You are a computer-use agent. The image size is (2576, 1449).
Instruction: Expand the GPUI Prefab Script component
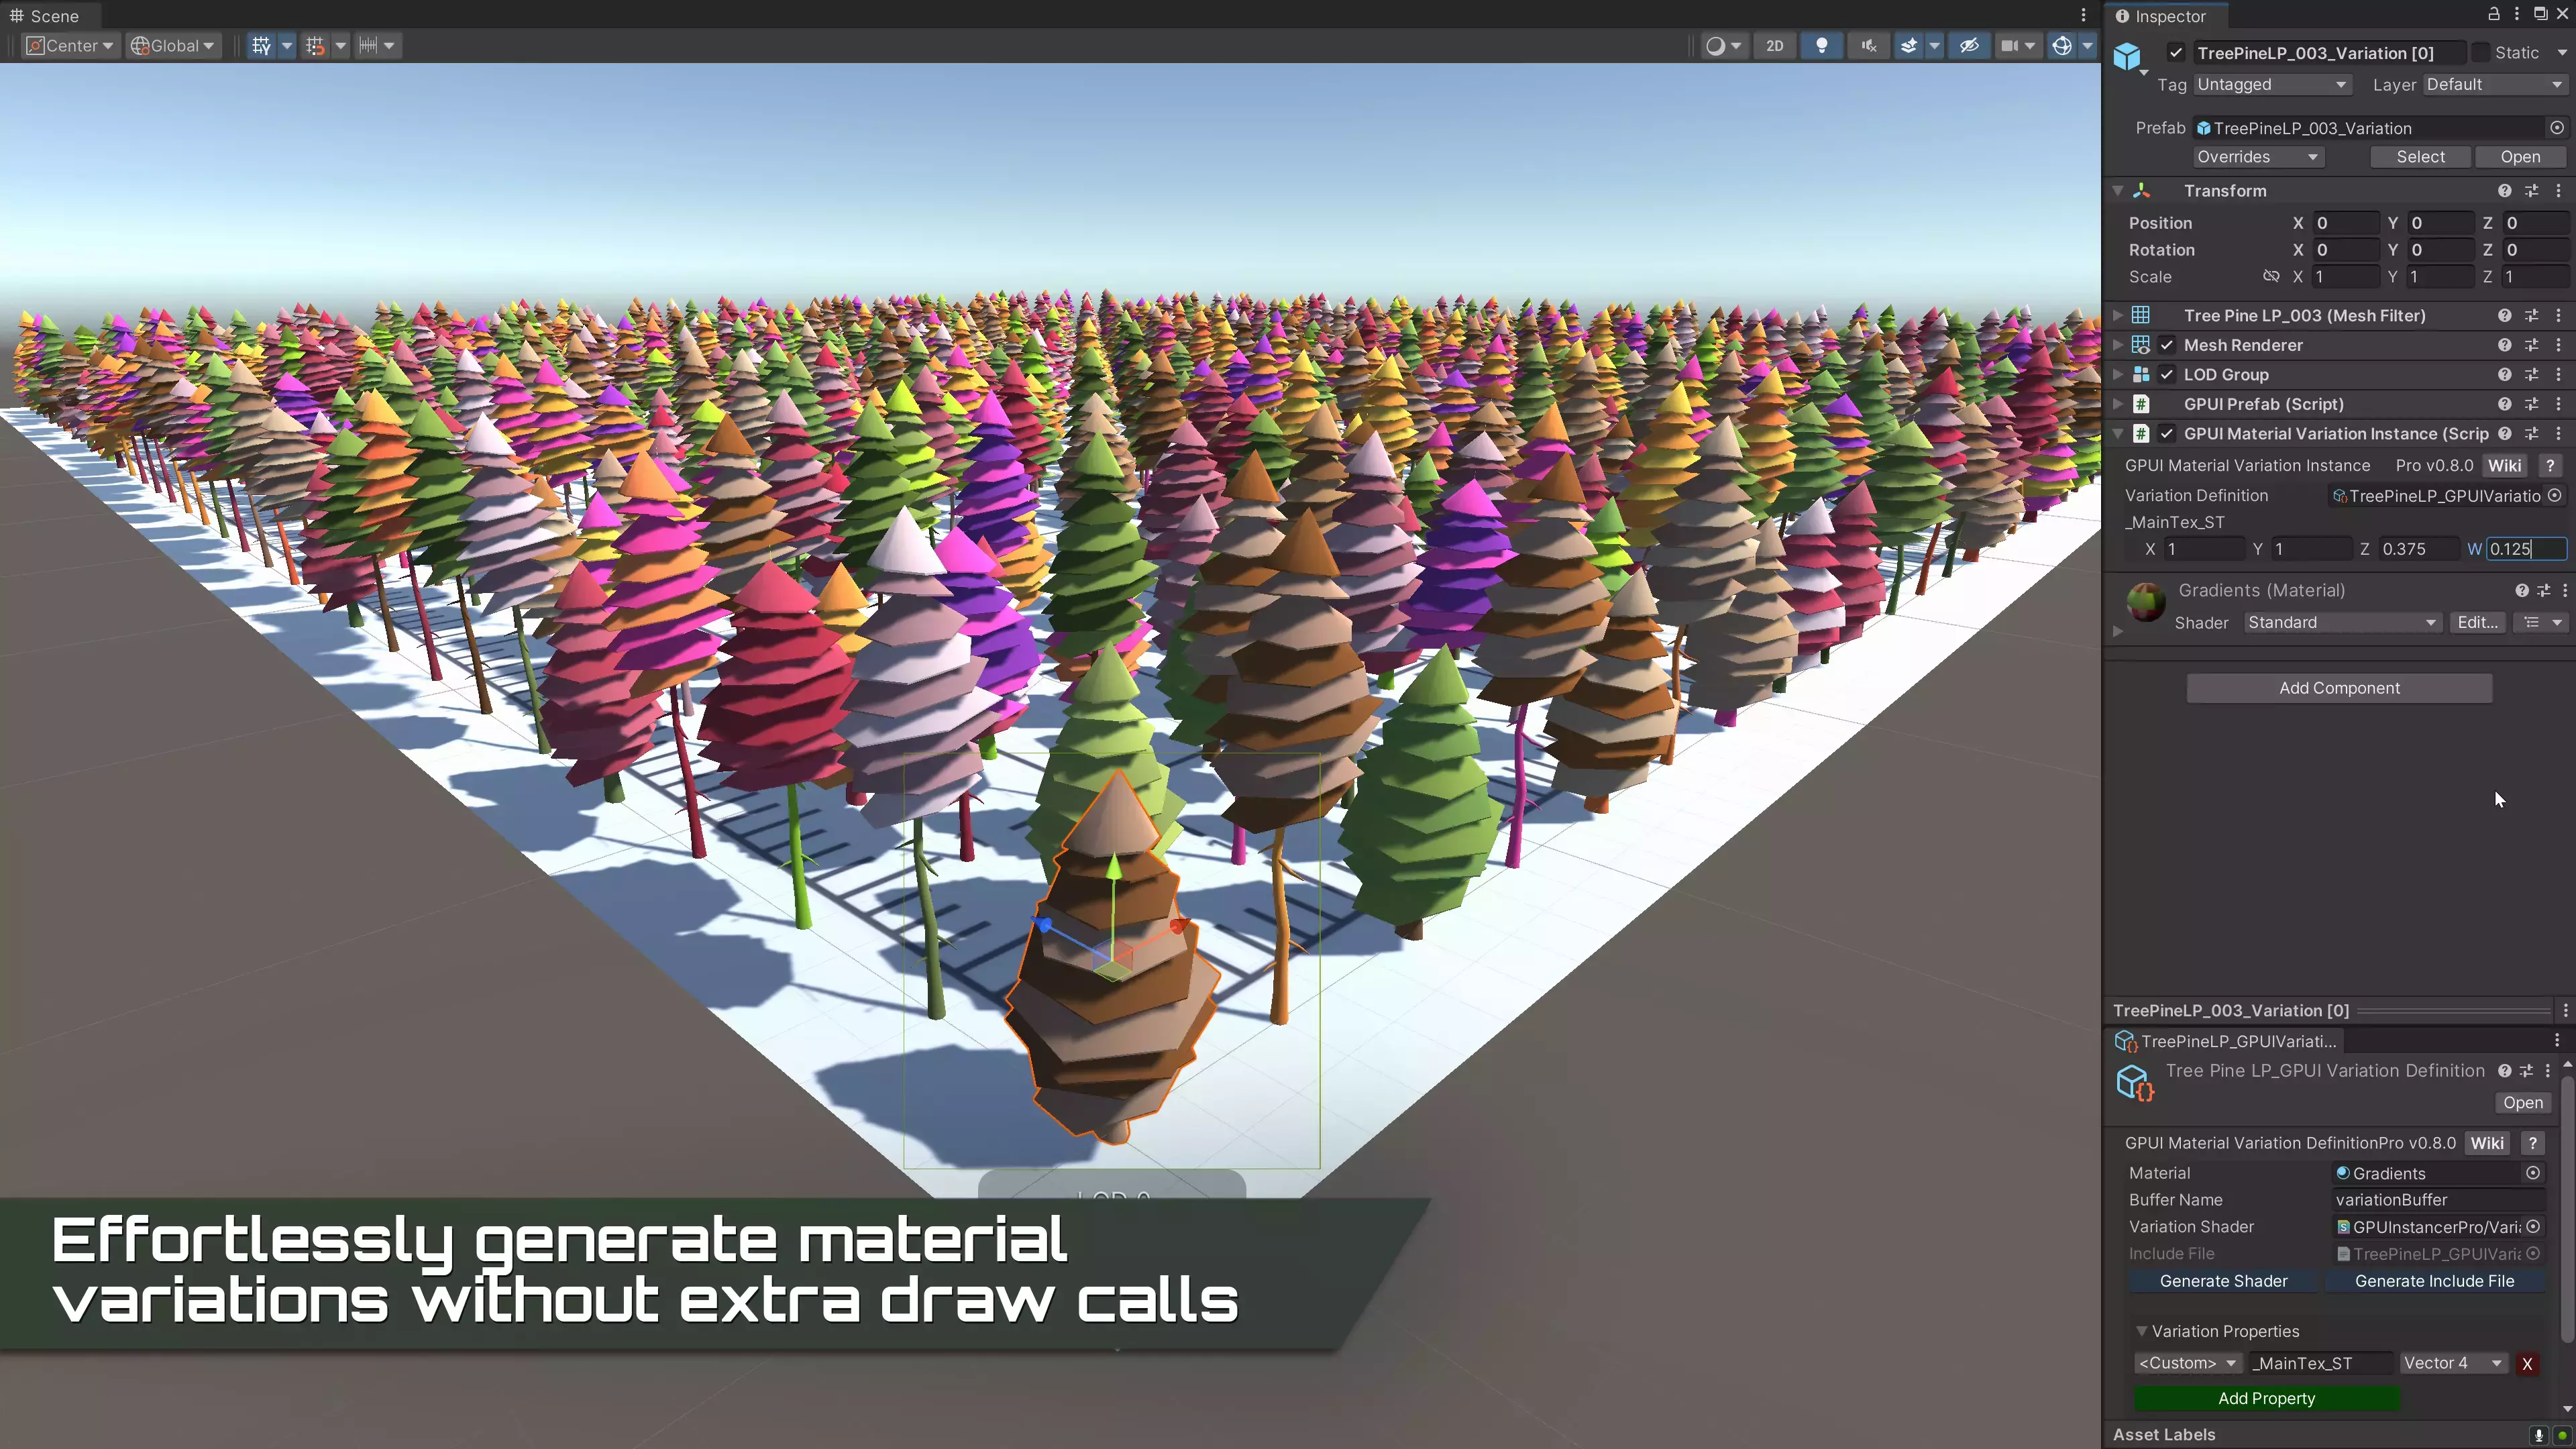(x=2117, y=404)
